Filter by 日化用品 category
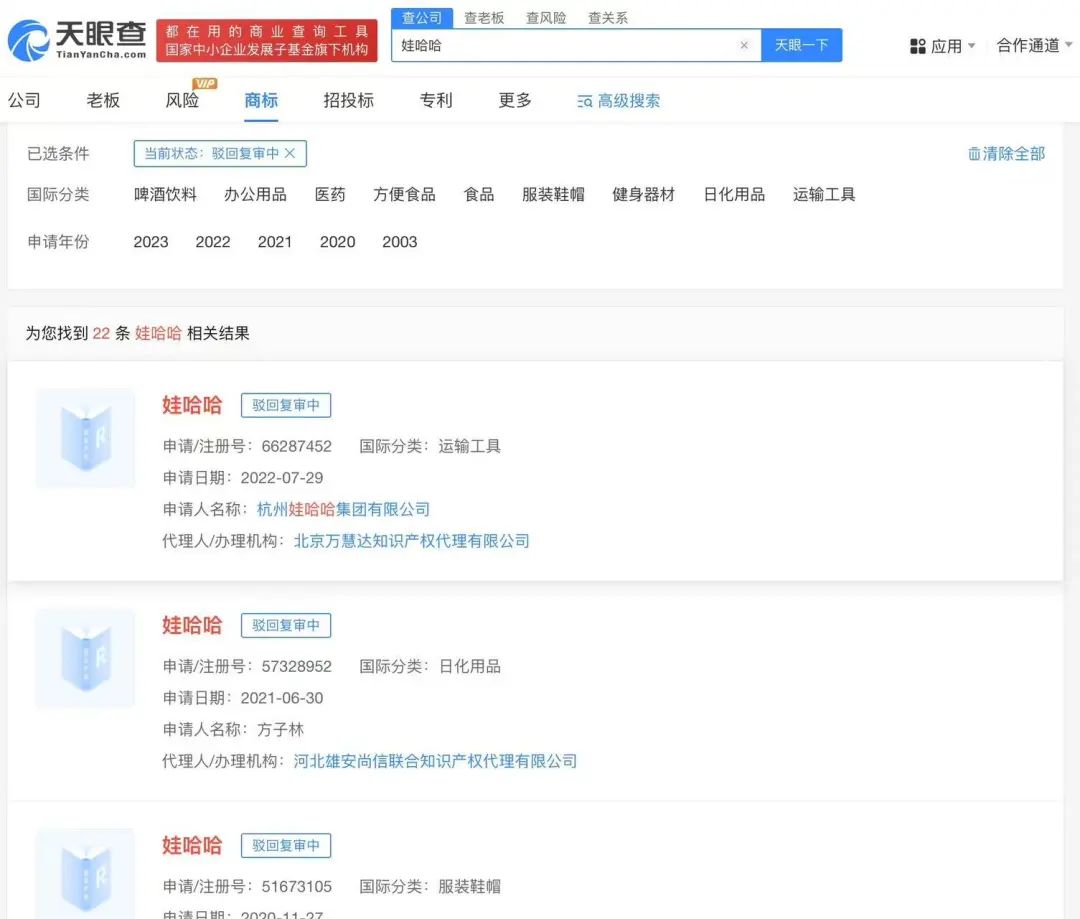This screenshot has width=1080, height=919. coord(734,194)
